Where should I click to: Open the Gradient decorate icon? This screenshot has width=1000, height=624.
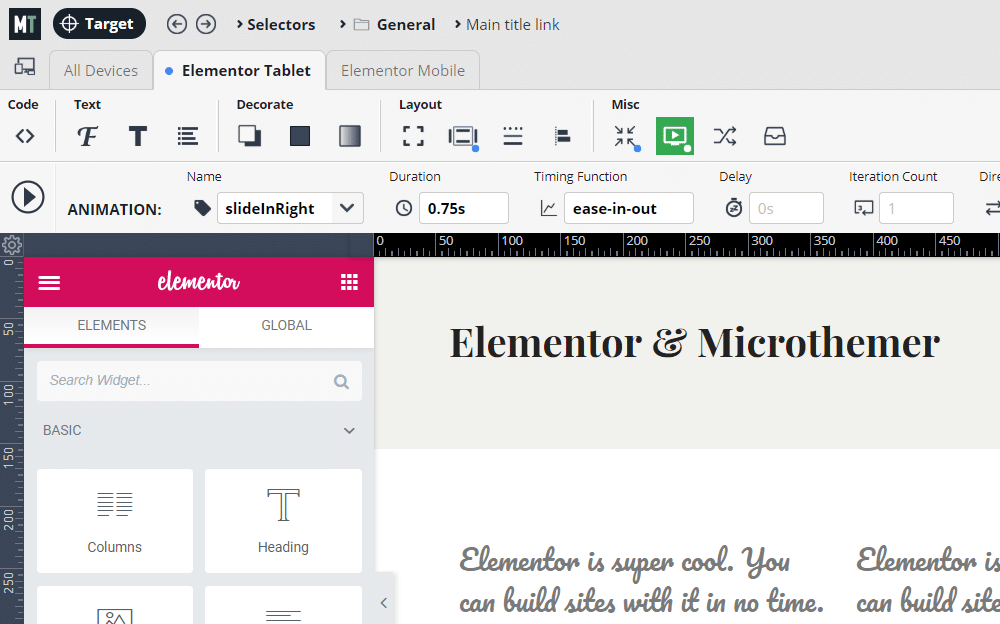point(349,136)
